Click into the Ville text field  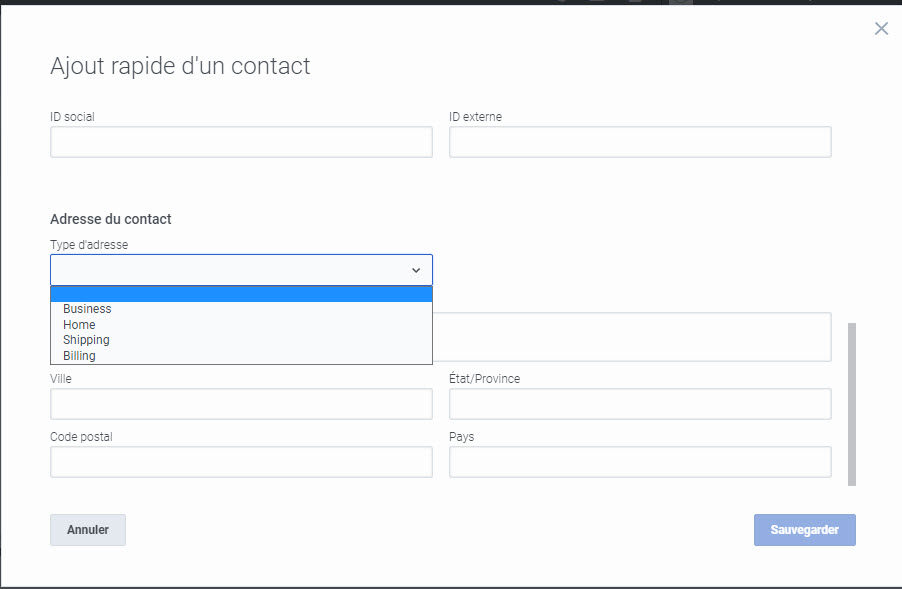click(x=241, y=404)
